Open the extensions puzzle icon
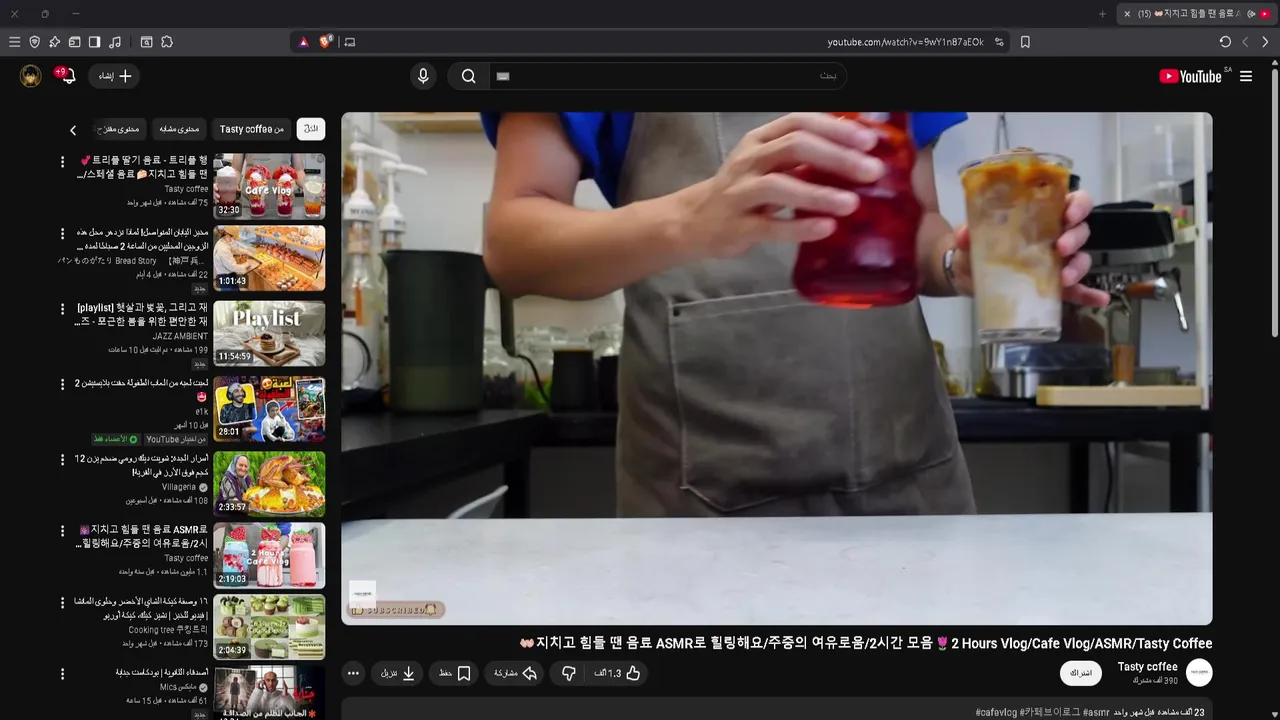Image resolution: width=1280 pixels, height=720 pixels. coord(167,42)
